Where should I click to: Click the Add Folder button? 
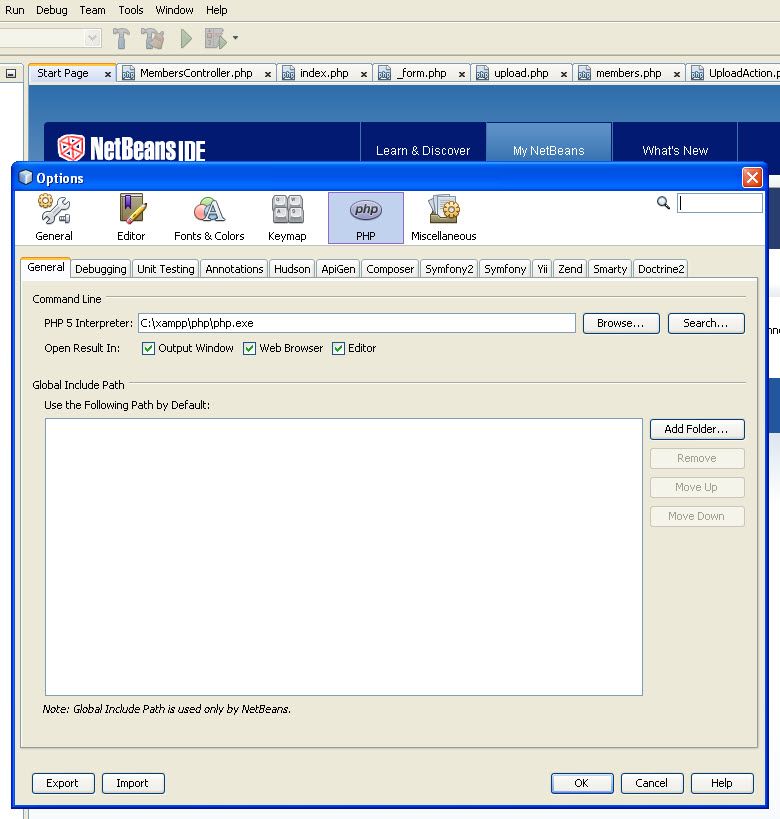coord(697,429)
